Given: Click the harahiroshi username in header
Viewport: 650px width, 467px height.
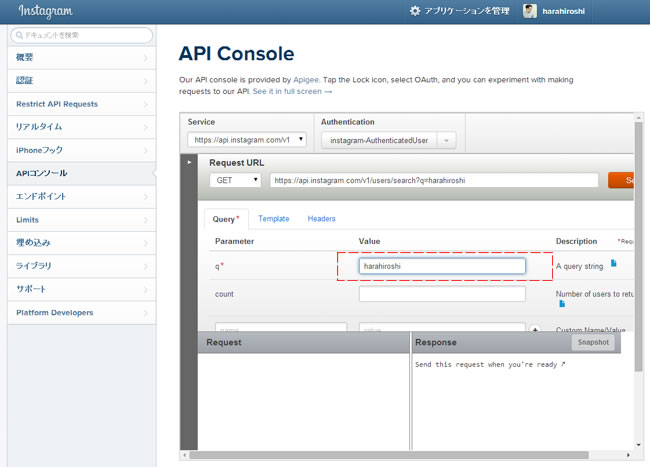Looking at the screenshot, I should (563, 11).
